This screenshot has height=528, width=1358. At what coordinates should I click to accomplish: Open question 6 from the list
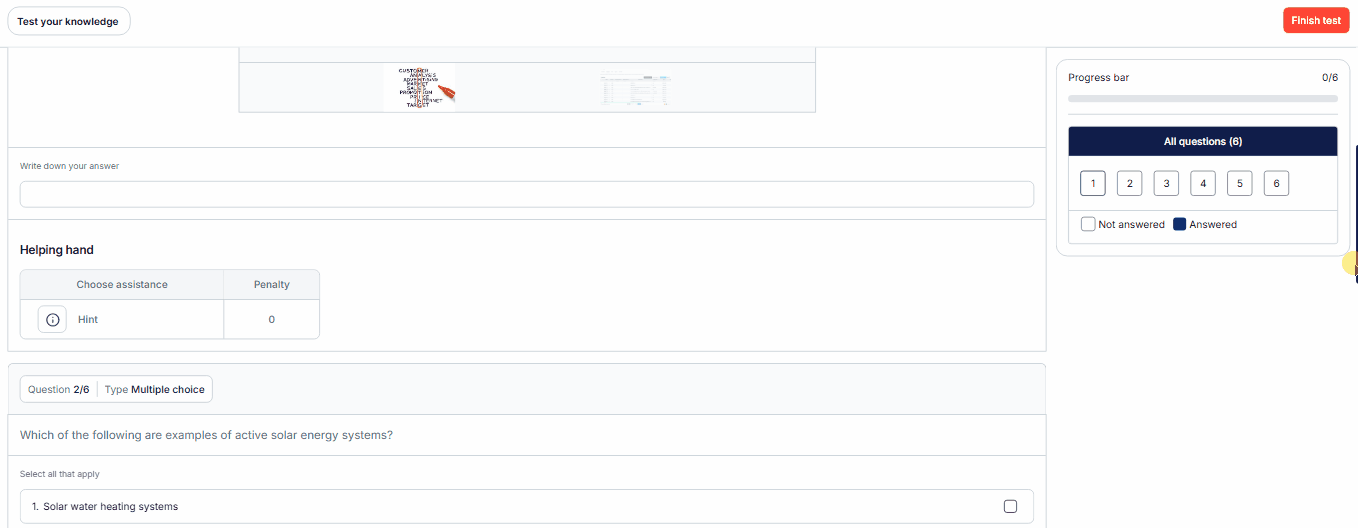[1276, 183]
